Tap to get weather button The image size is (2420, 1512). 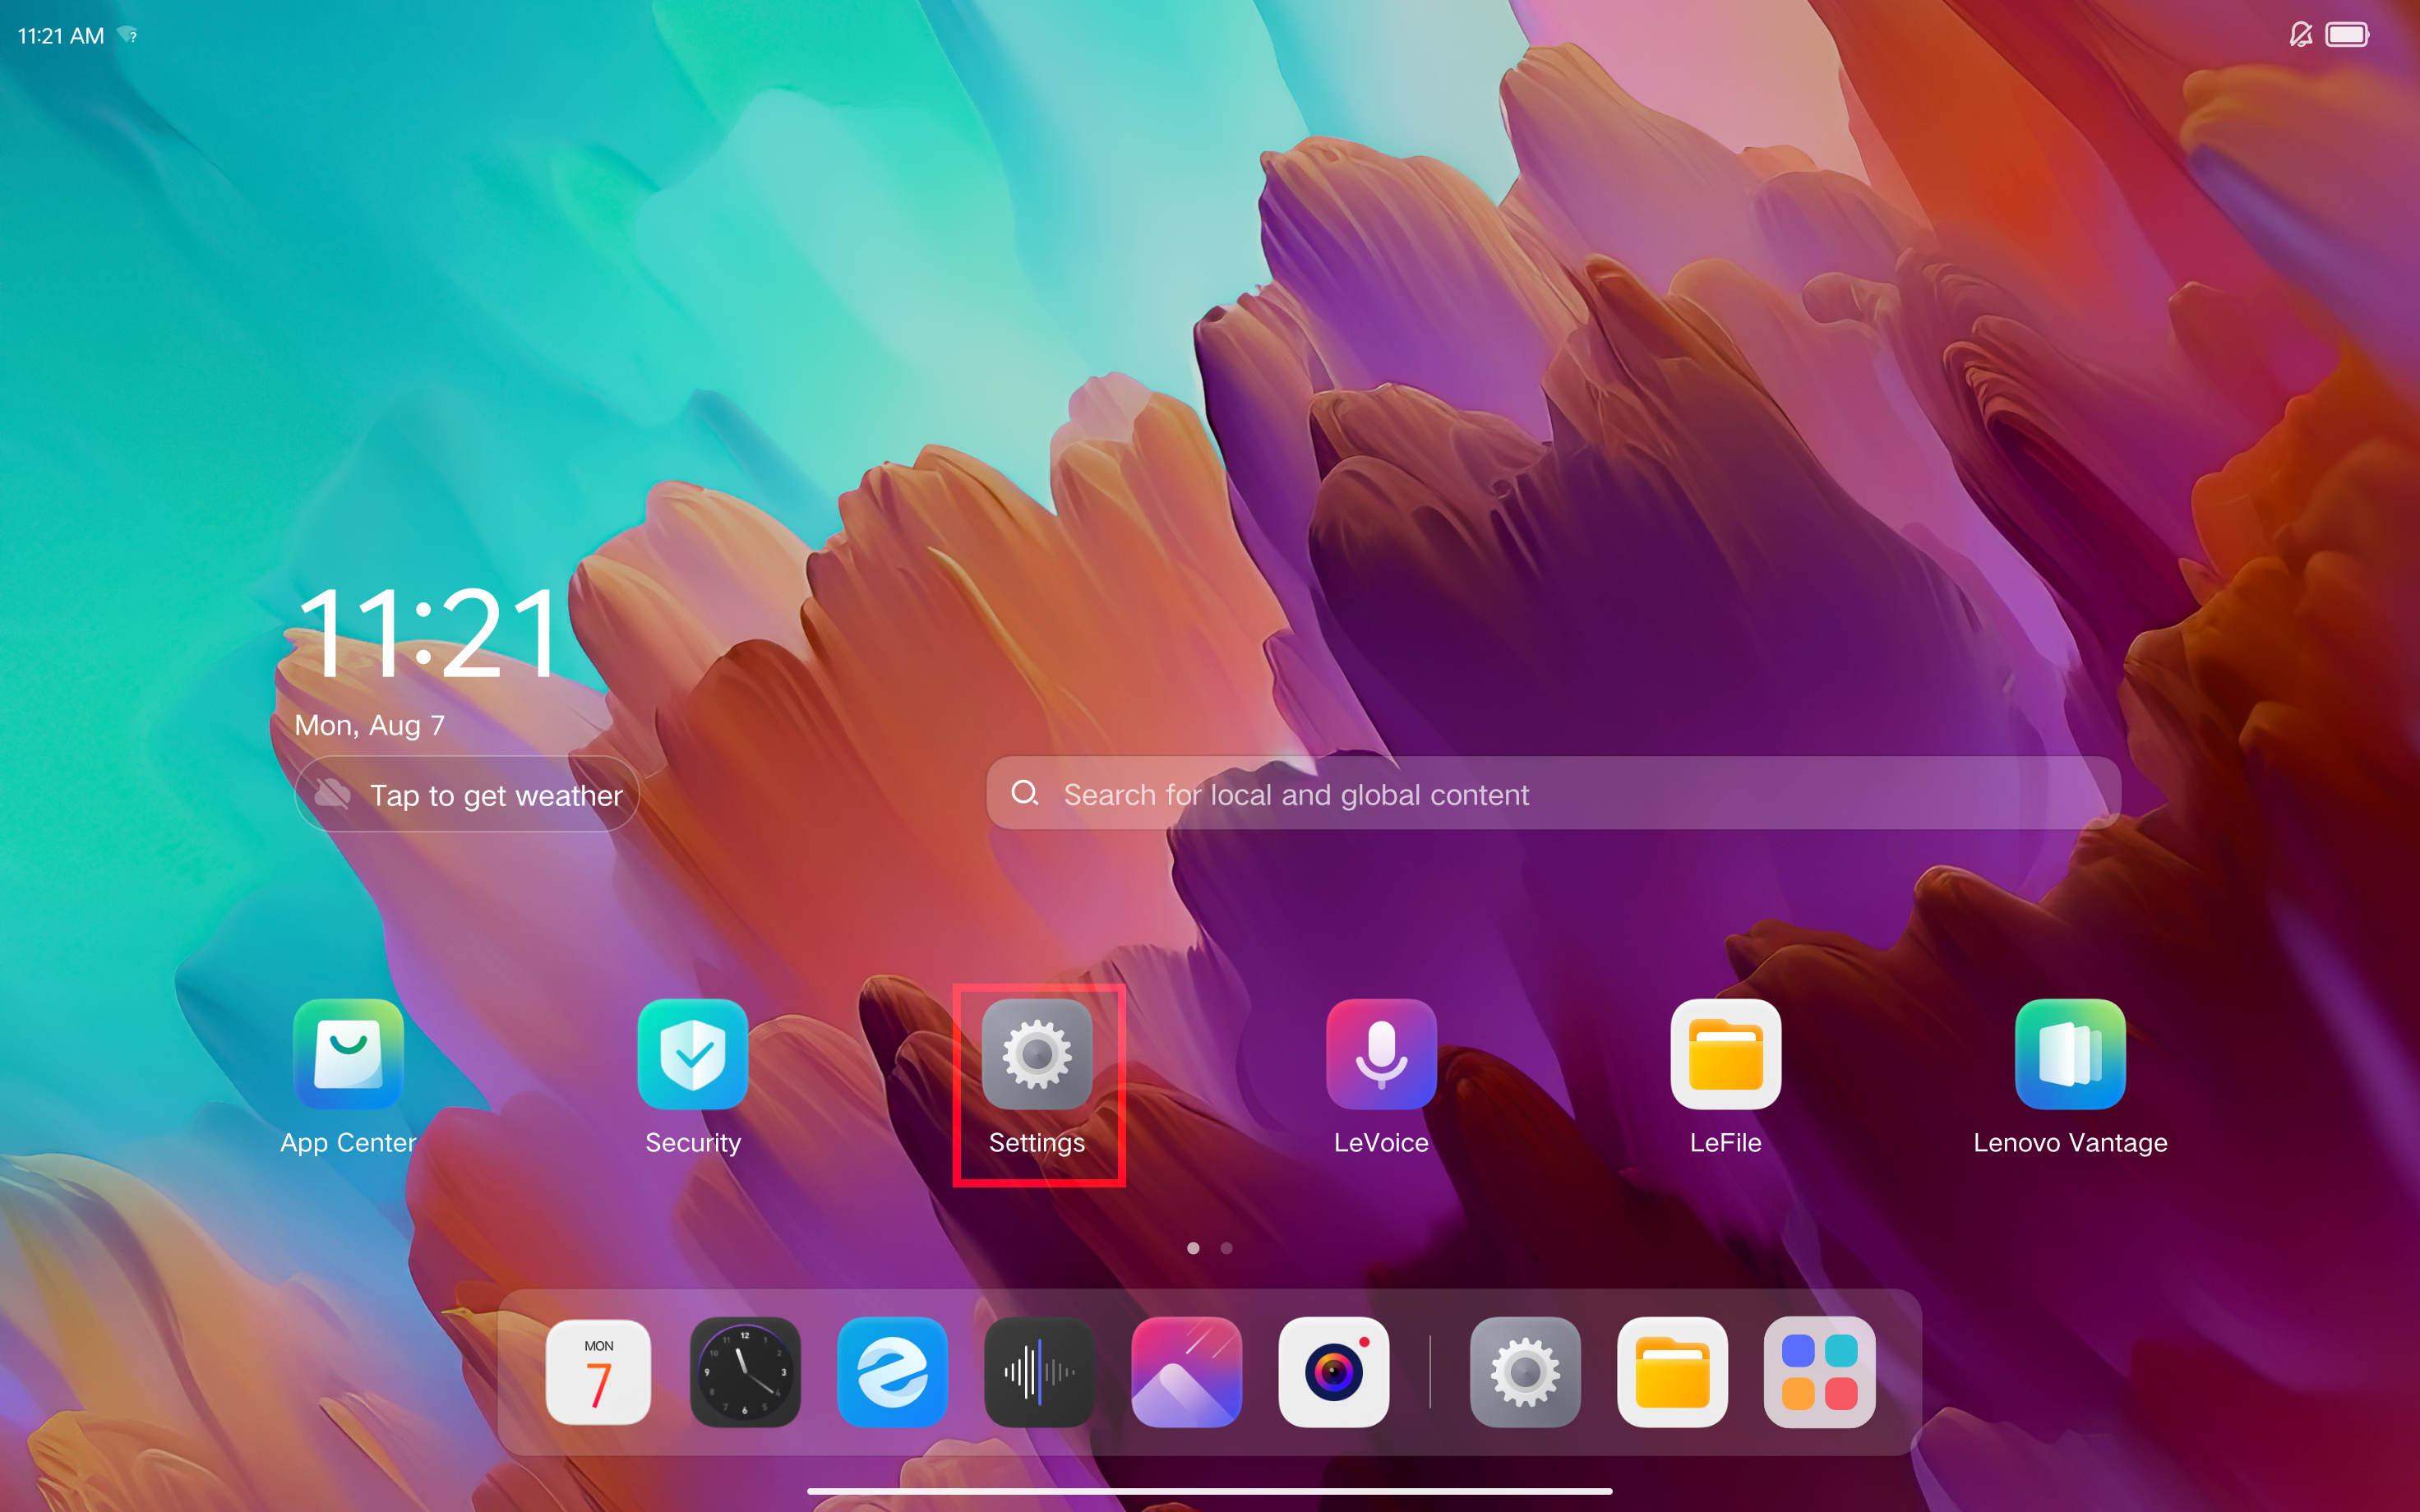(467, 795)
